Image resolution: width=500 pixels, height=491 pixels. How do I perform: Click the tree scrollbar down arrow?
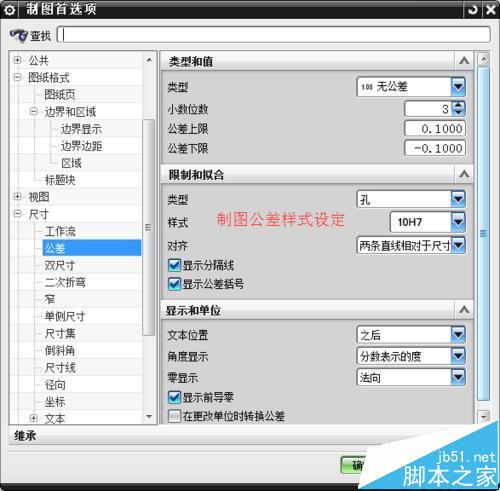149,416
